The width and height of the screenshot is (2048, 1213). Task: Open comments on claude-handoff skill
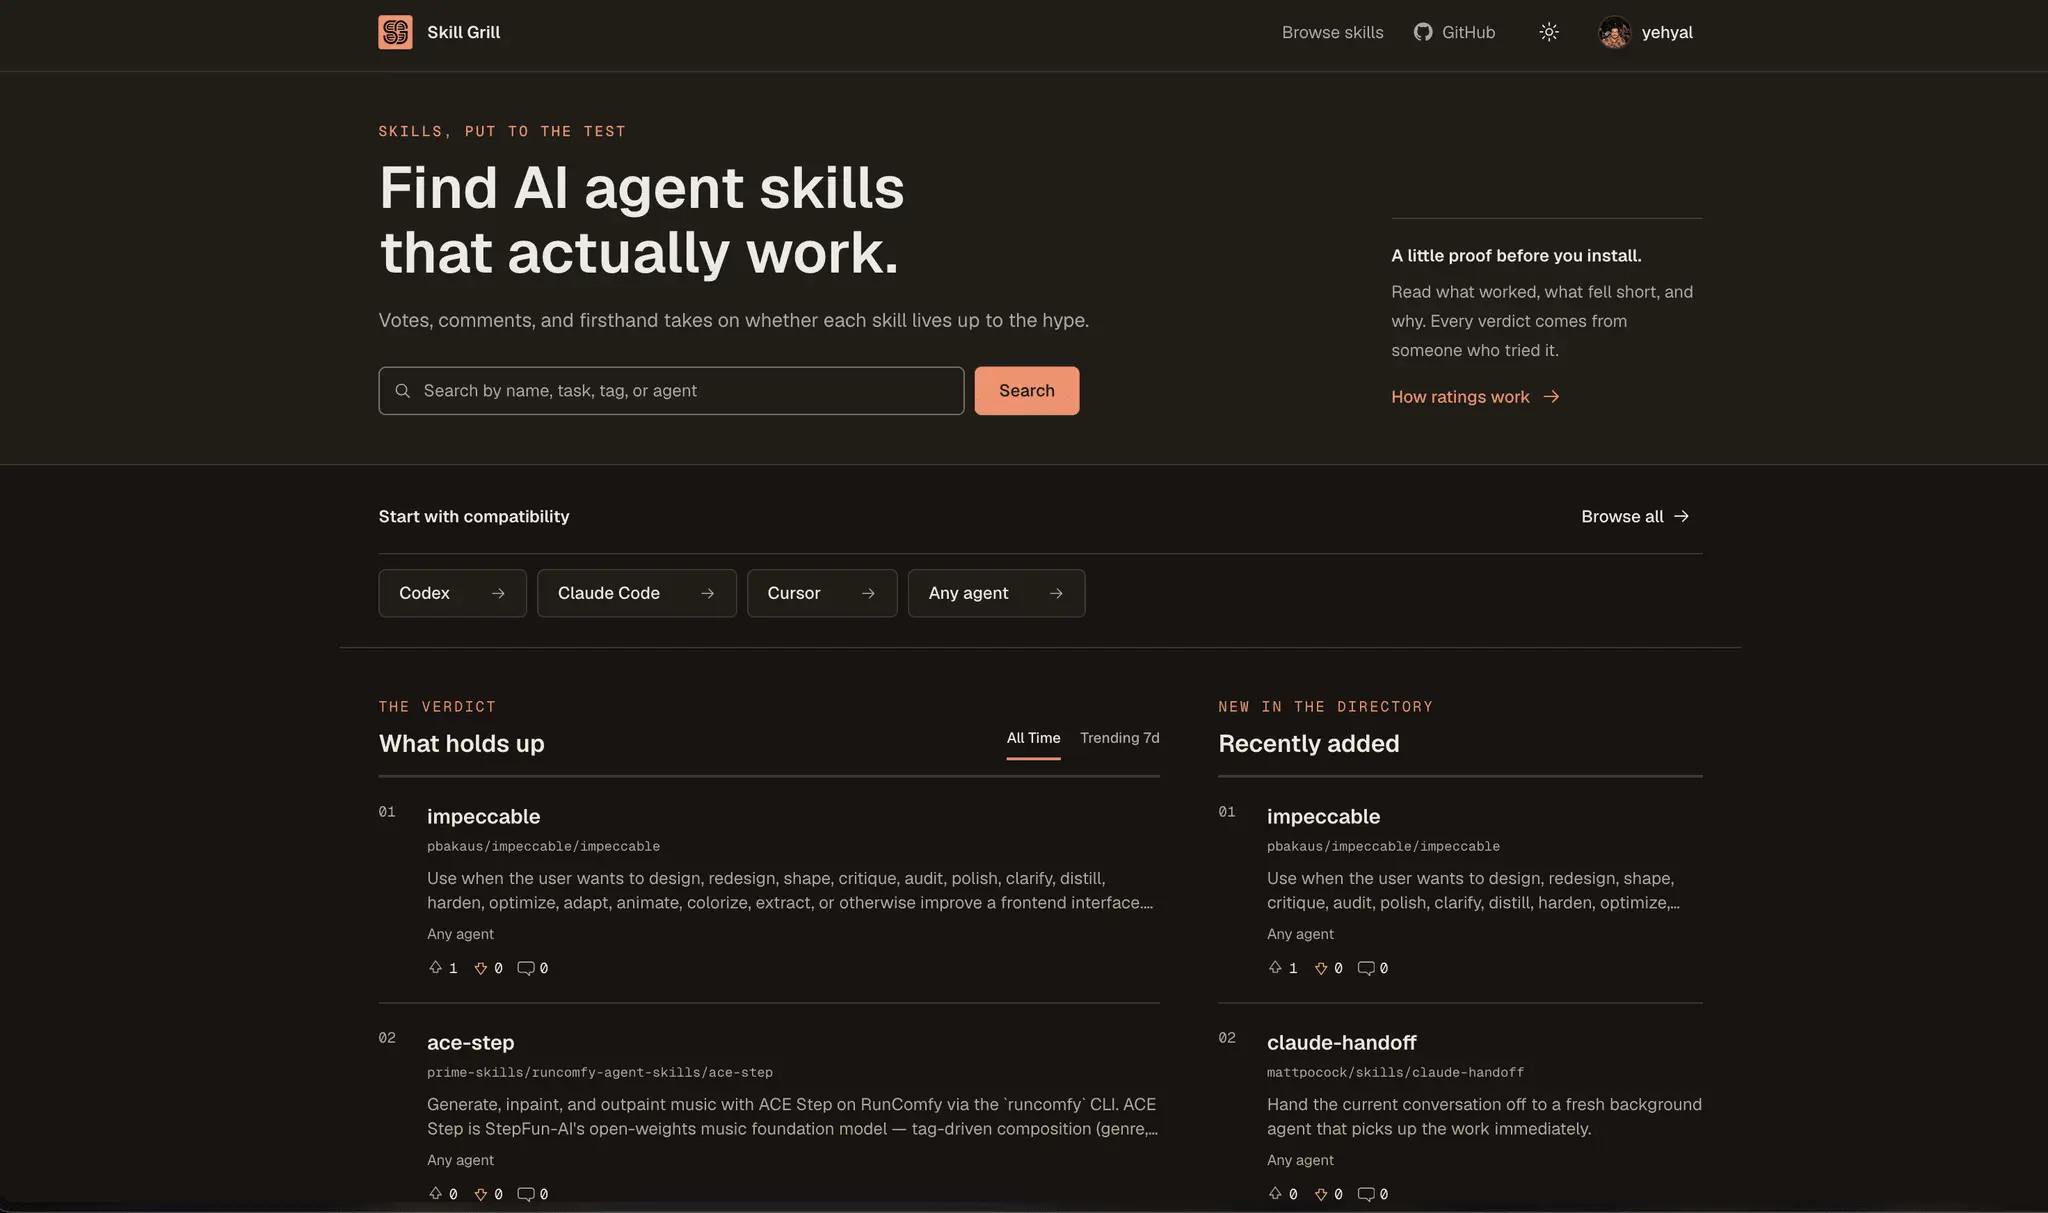coord(1372,1194)
